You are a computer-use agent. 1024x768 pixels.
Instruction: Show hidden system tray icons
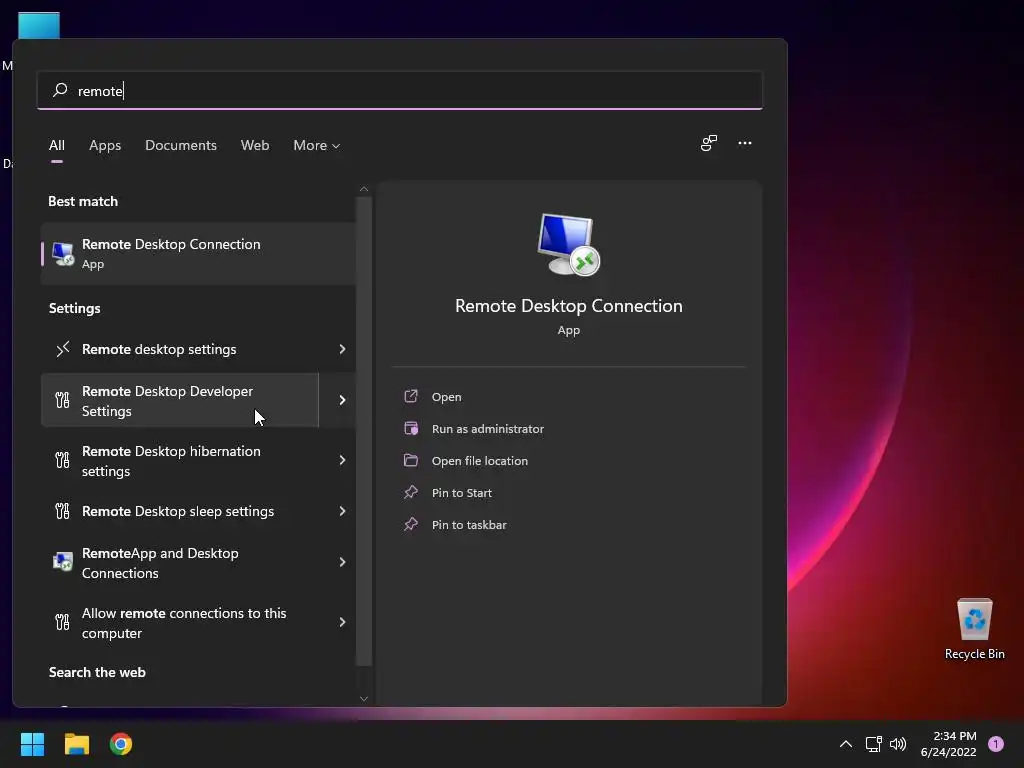click(846, 744)
